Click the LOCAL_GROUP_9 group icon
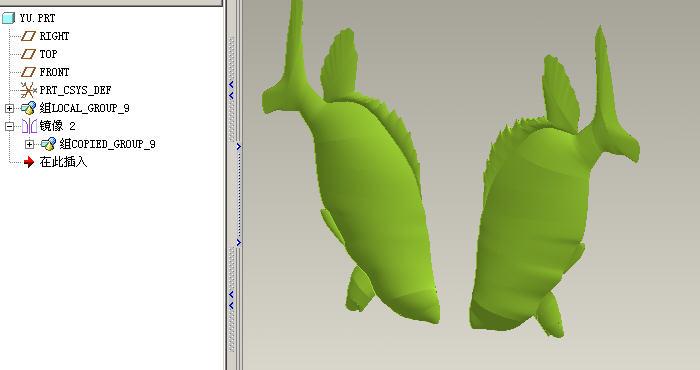 tap(29, 108)
